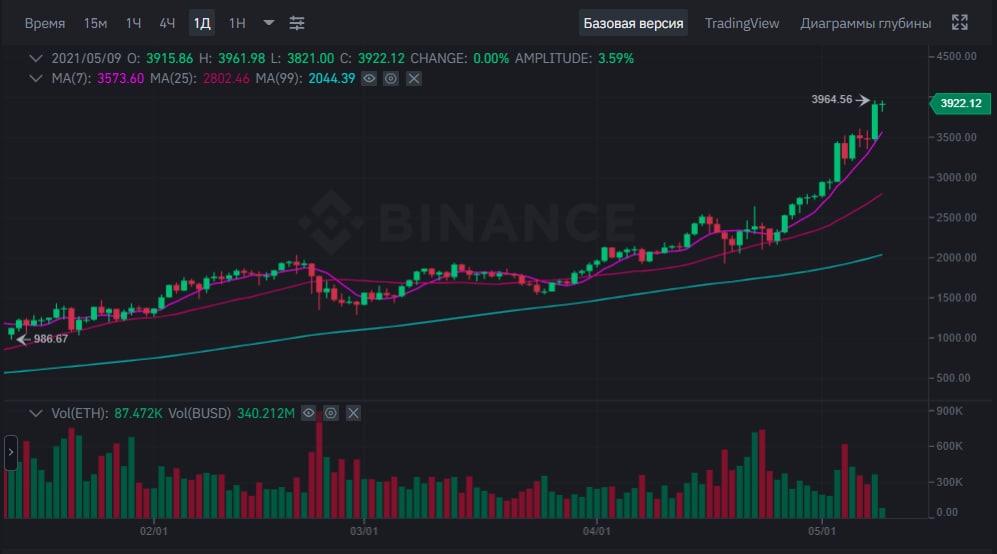997x554 pixels.
Task: Hide the MA indicator lines with eye icon
Action: tap(369, 79)
